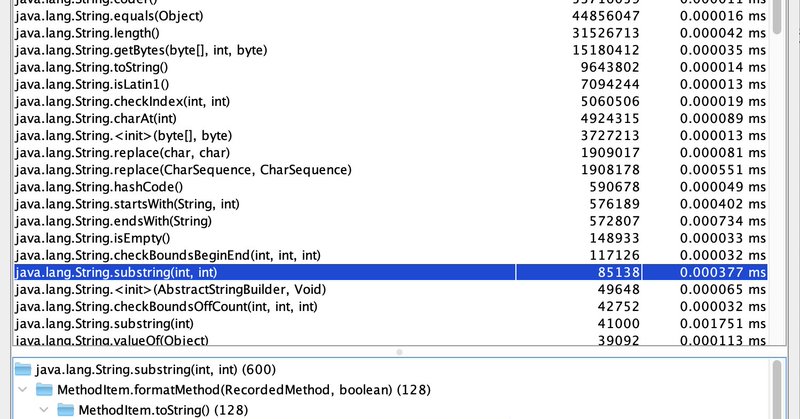
Task: Click the call tree vertical scrollbar
Action: click(x=777, y=389)
